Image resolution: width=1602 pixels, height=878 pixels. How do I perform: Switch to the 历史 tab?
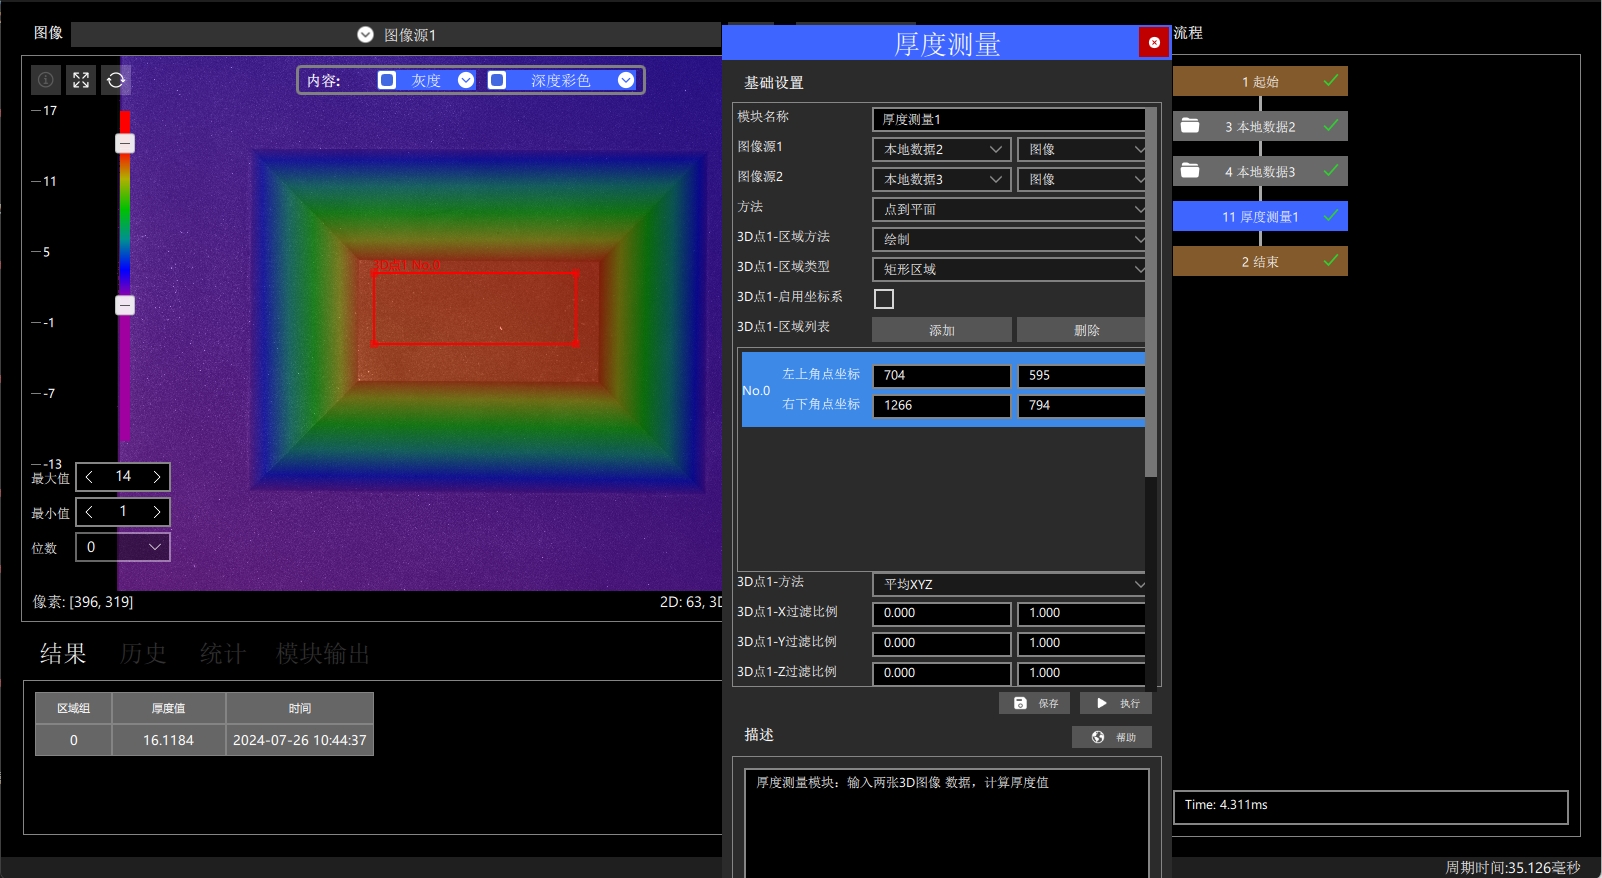(143, 653)
